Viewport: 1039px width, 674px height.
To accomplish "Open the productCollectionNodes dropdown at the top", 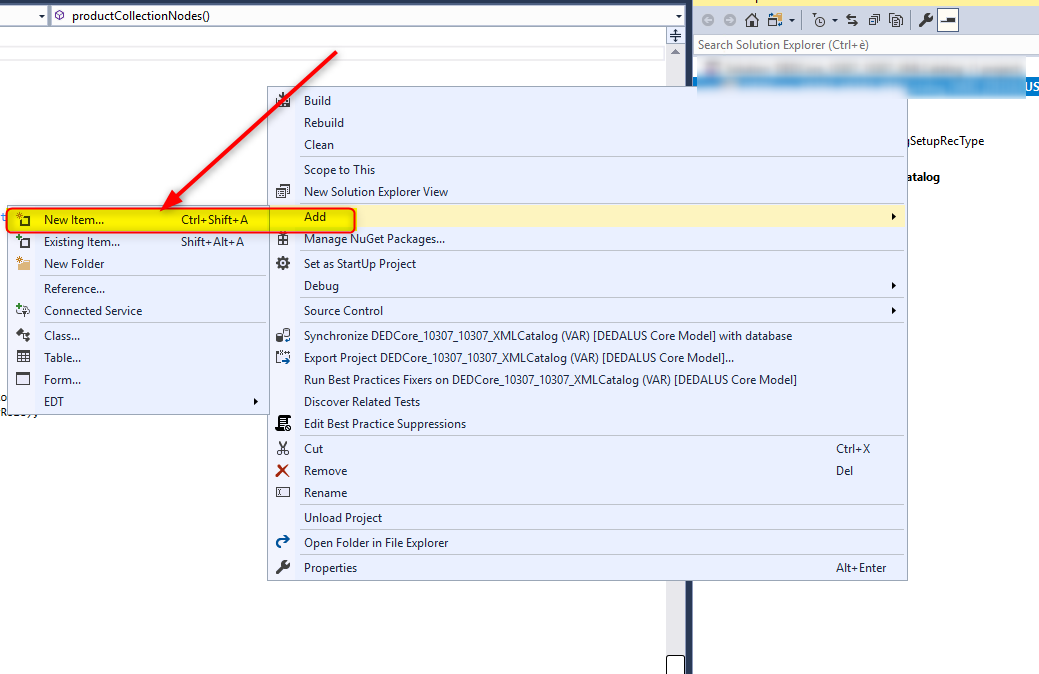I will (x=679, y=15).
